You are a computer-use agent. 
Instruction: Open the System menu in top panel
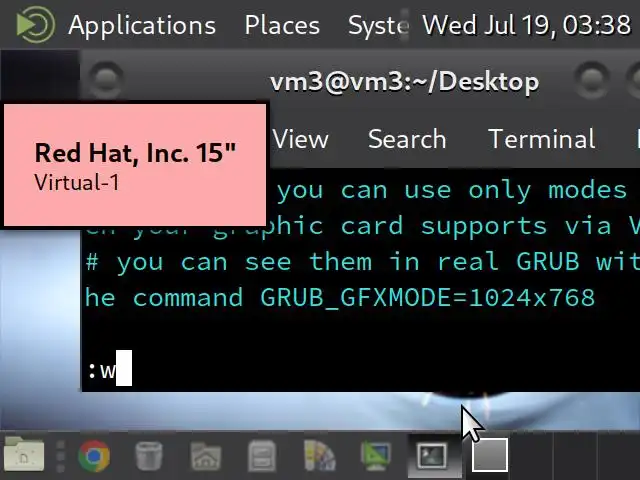(x=378, y=25)
